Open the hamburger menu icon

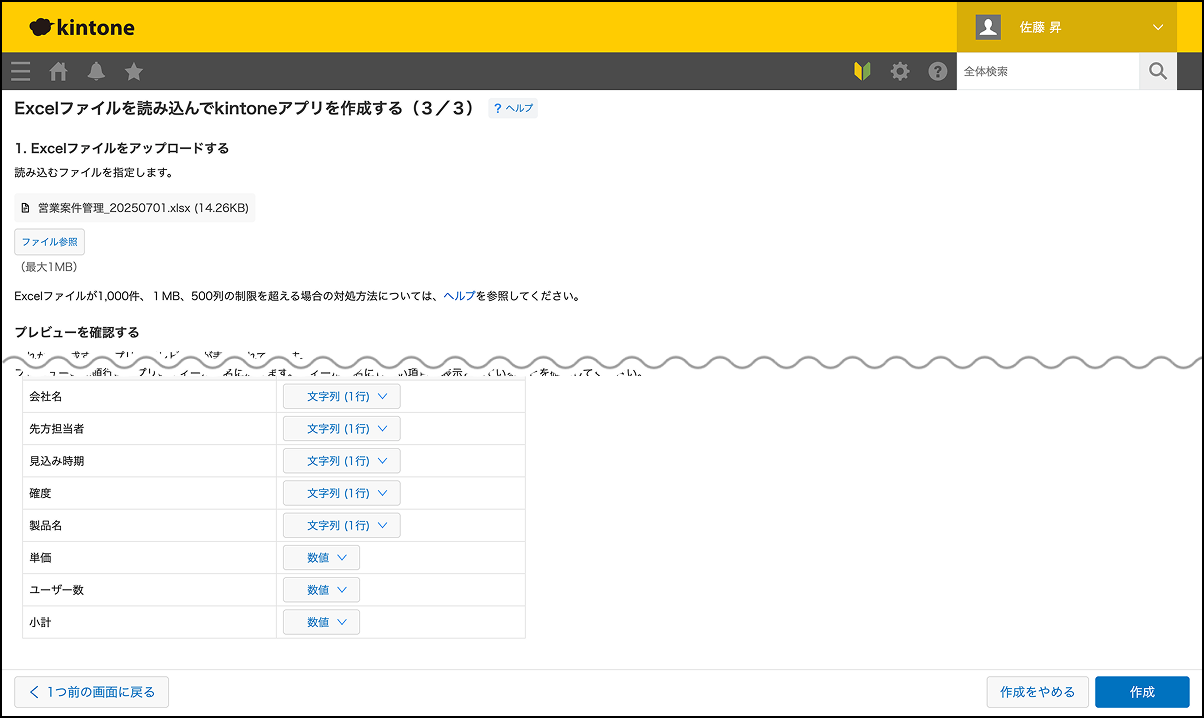pos(20,71)
